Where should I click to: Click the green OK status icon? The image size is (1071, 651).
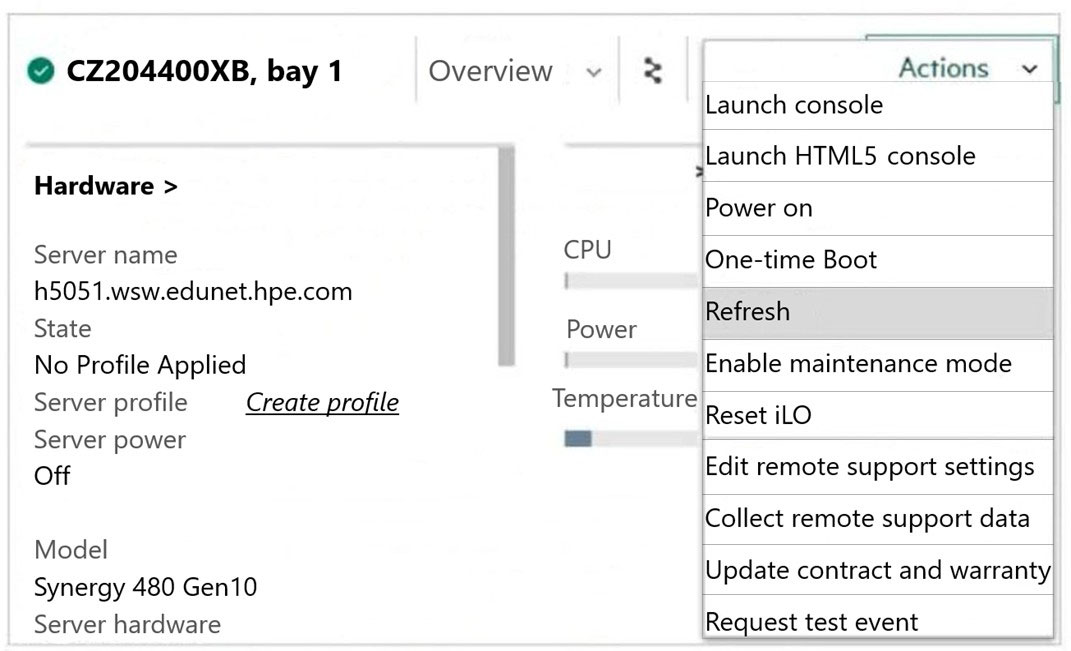coord(41,71)
